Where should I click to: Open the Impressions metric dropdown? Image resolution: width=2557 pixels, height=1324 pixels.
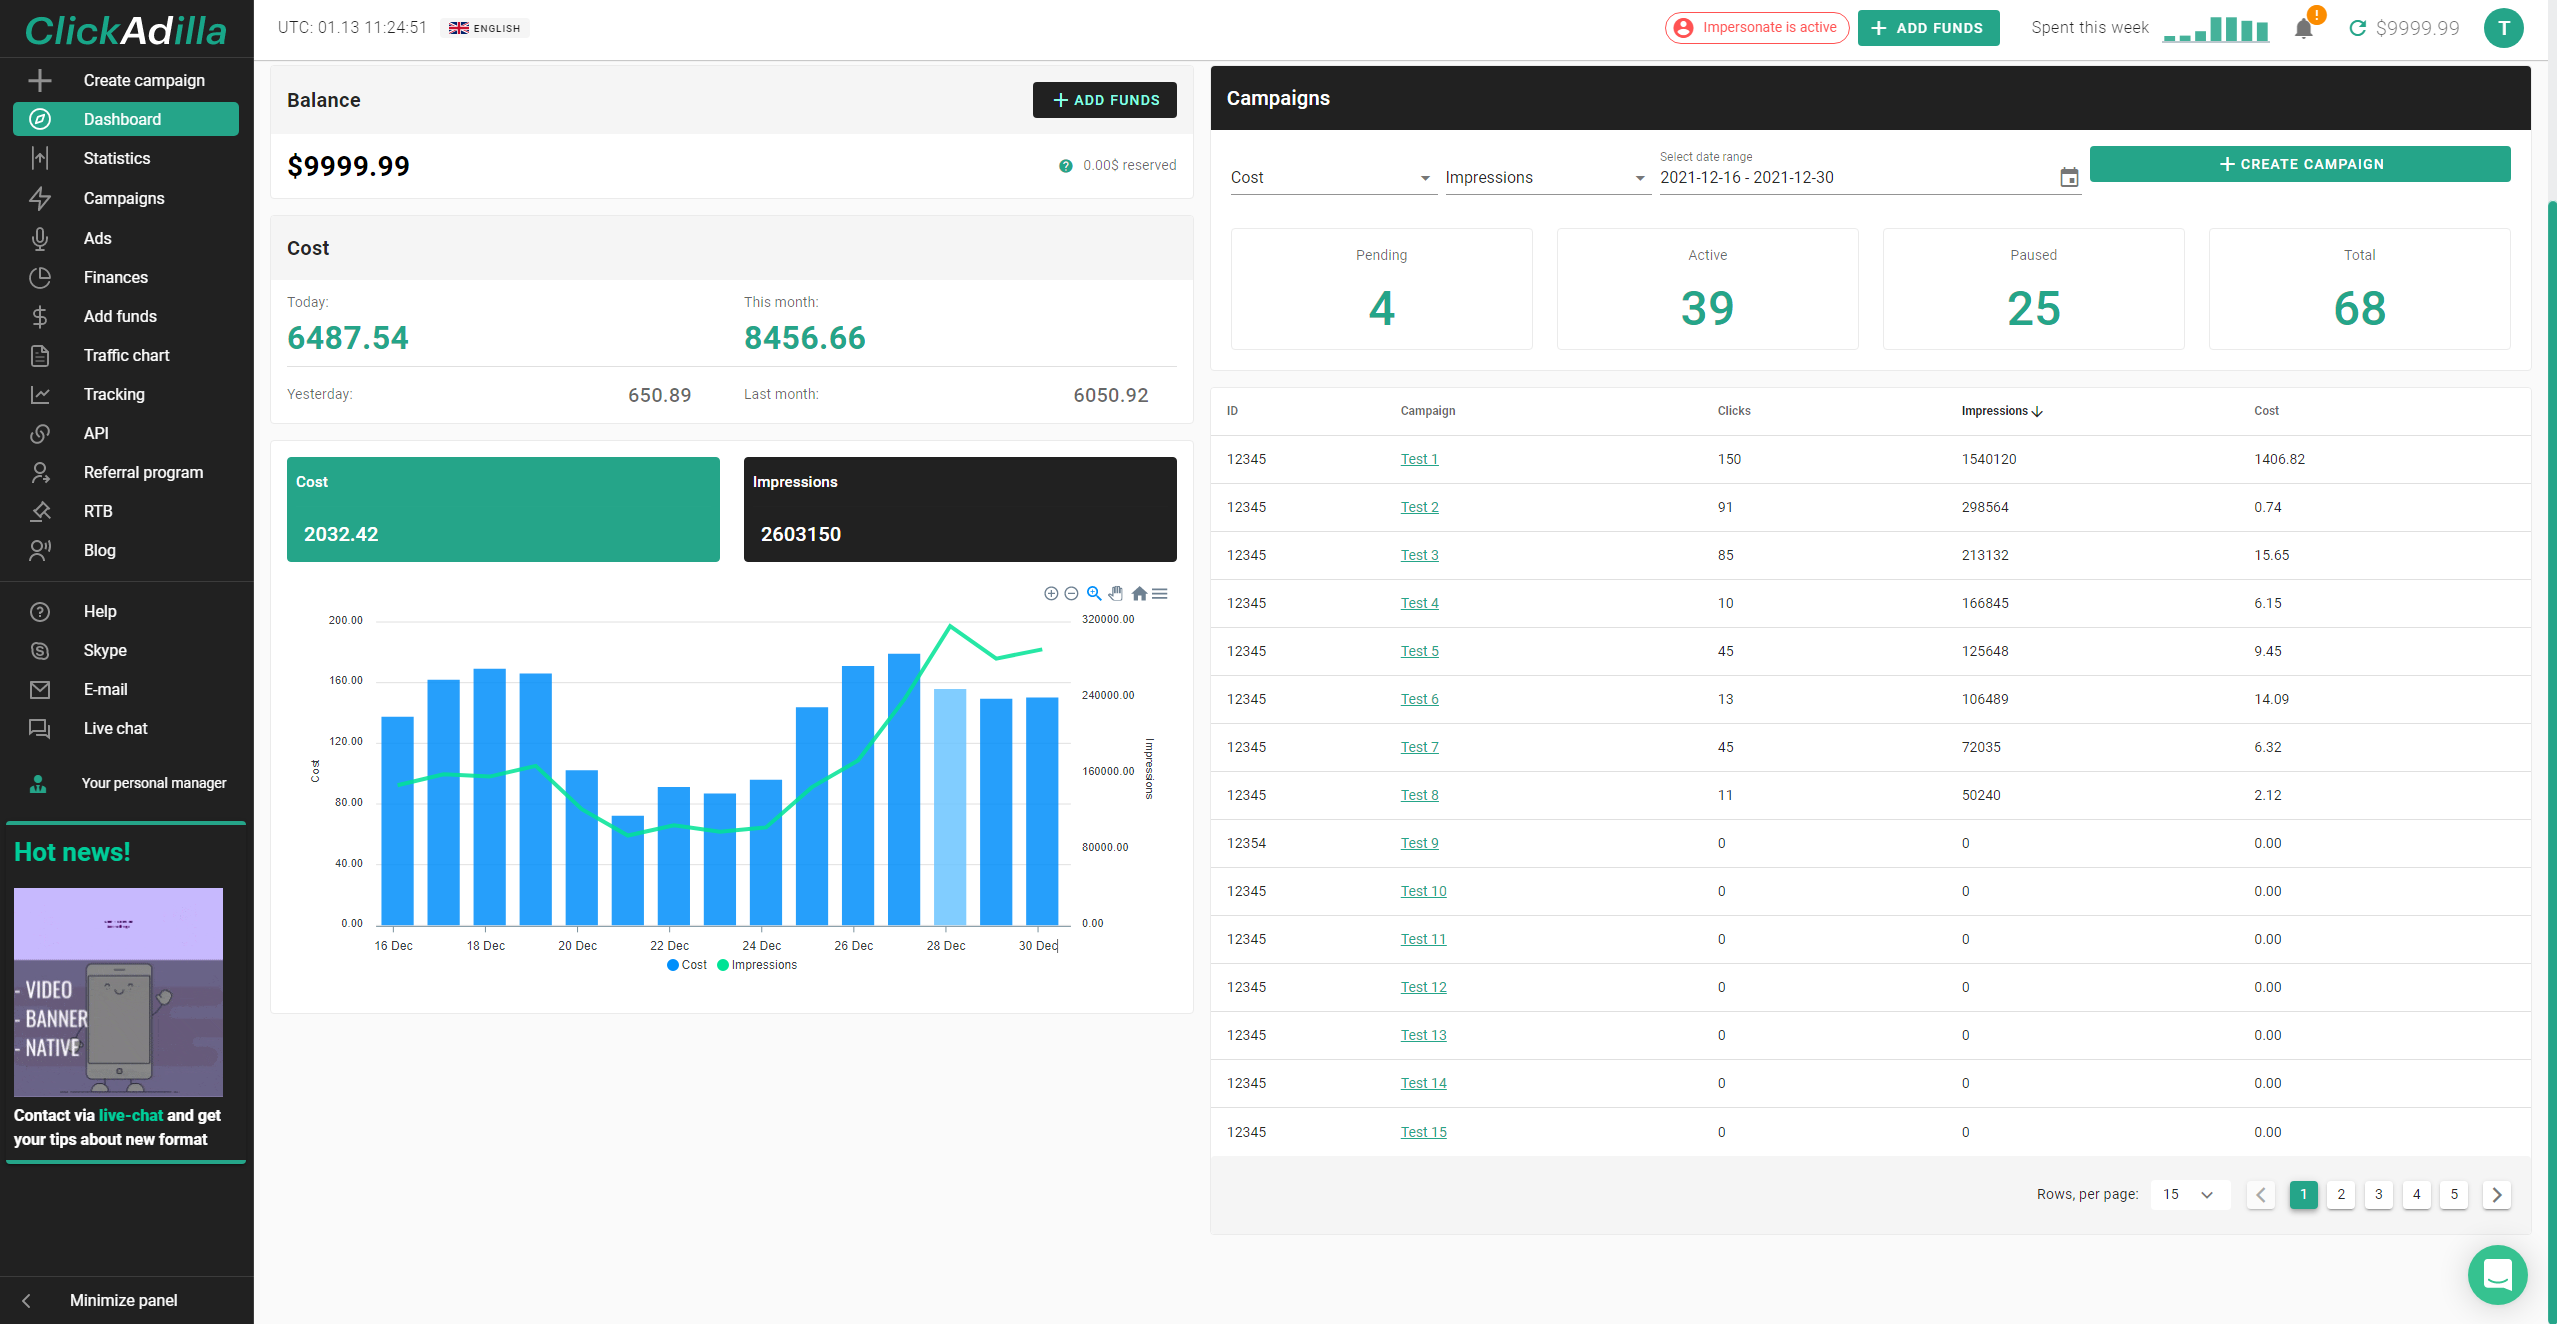(1546, 178)
